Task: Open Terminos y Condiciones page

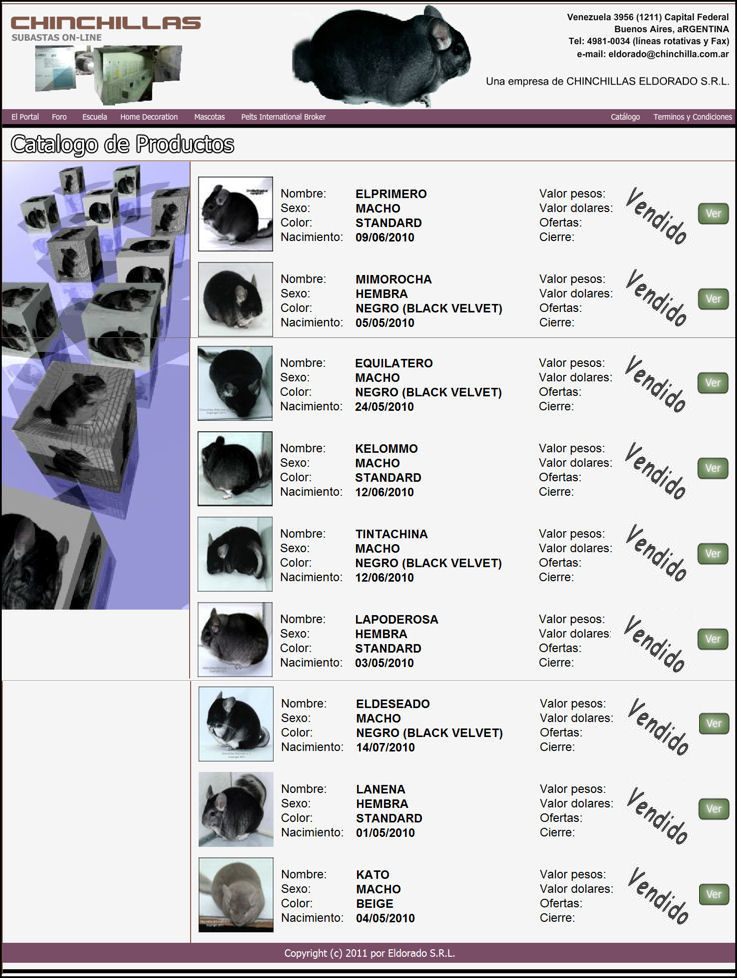Action: pos(692,117)
